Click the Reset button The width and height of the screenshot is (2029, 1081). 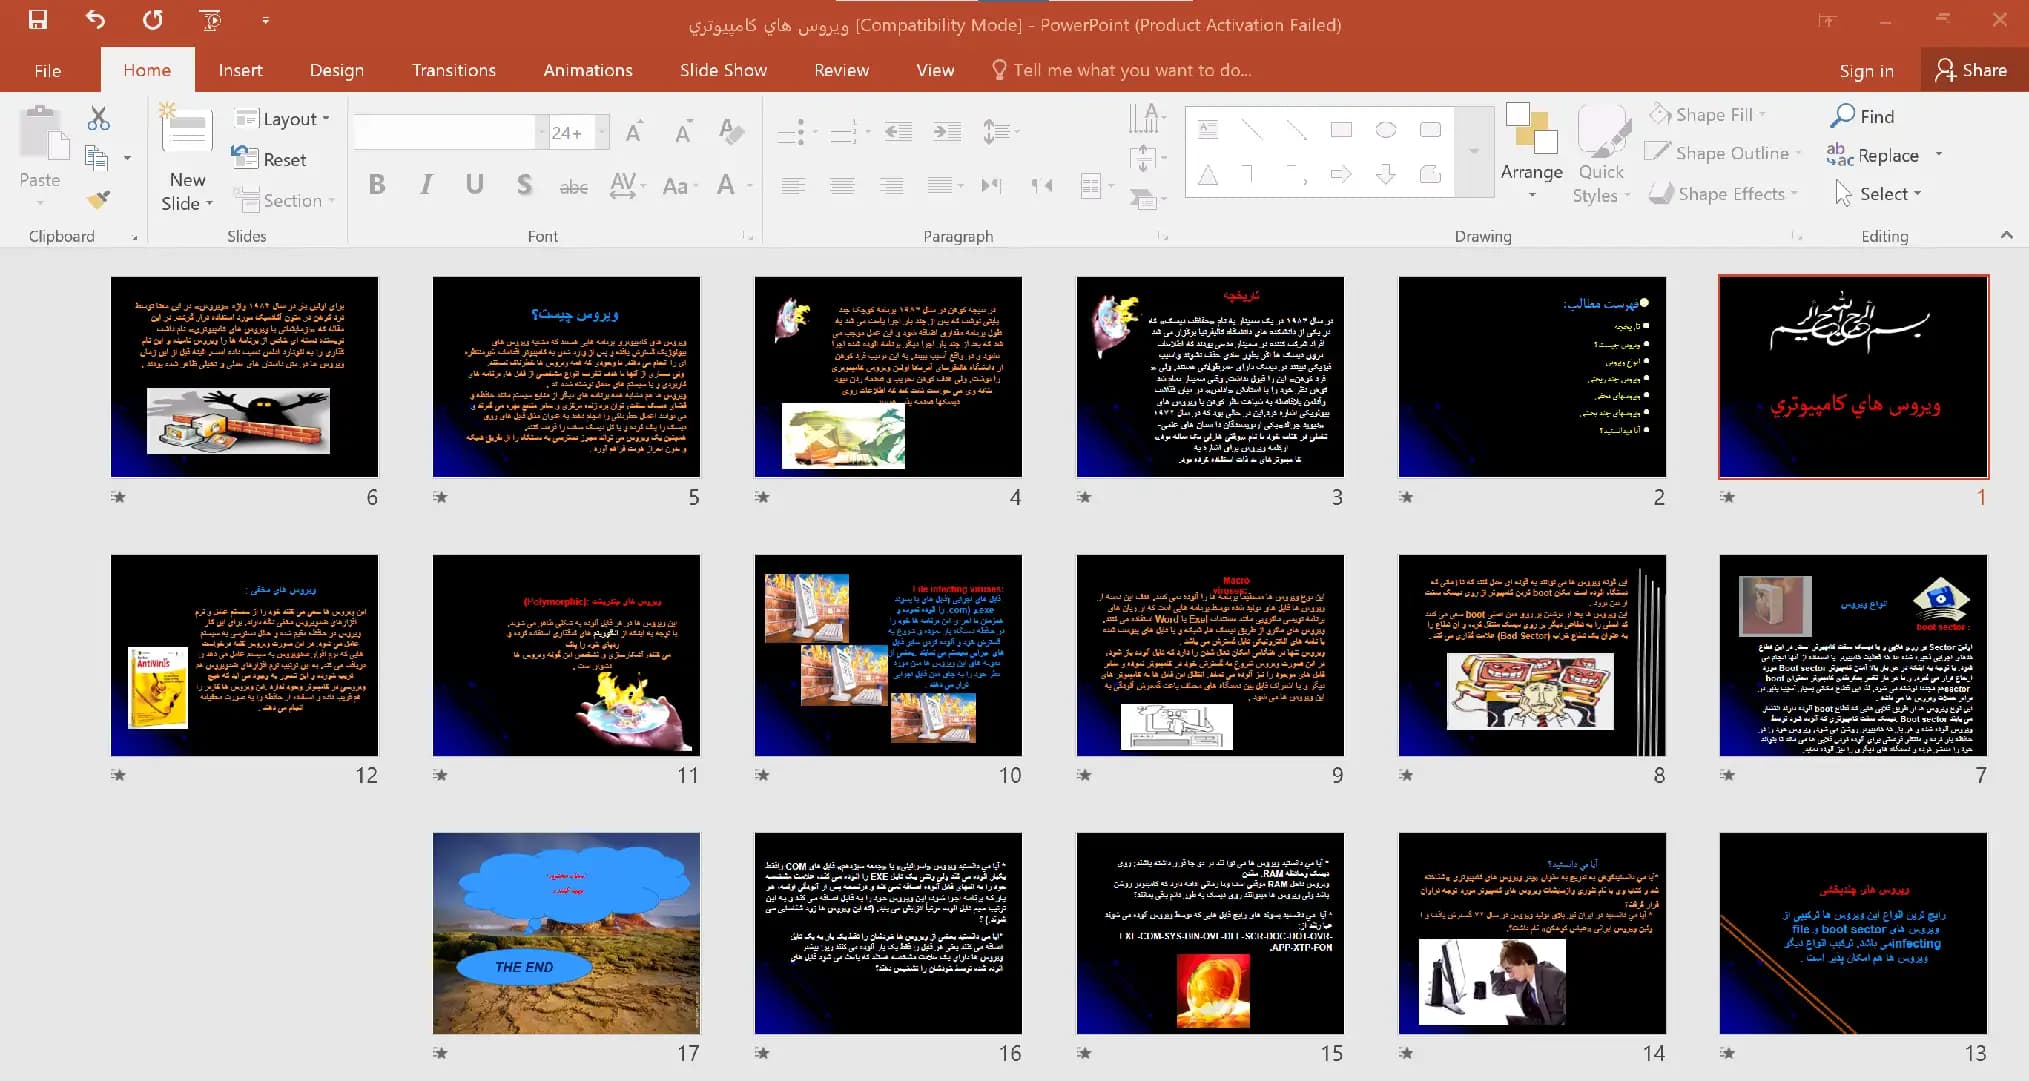(x=270, y=159)
